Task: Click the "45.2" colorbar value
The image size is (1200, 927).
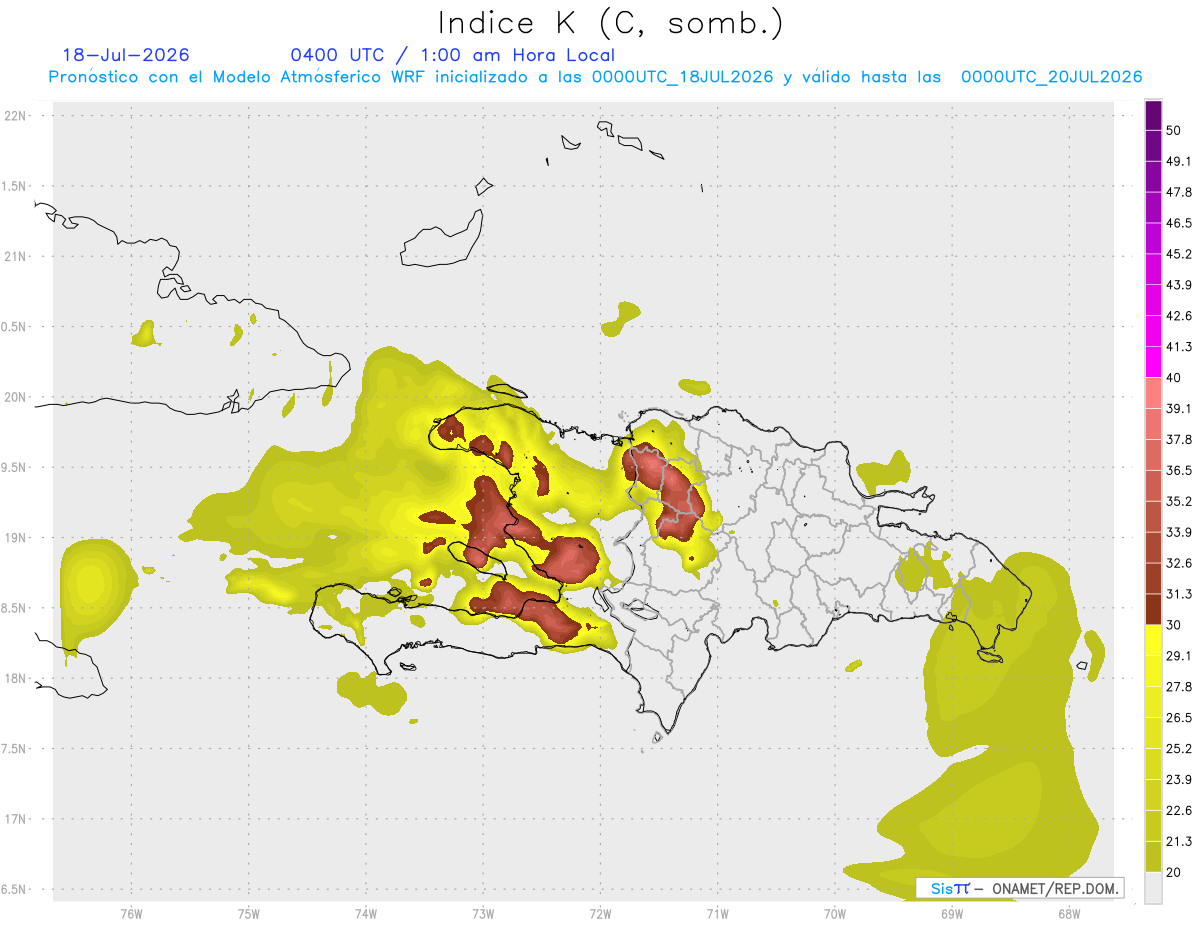Action: (1179, 254)
